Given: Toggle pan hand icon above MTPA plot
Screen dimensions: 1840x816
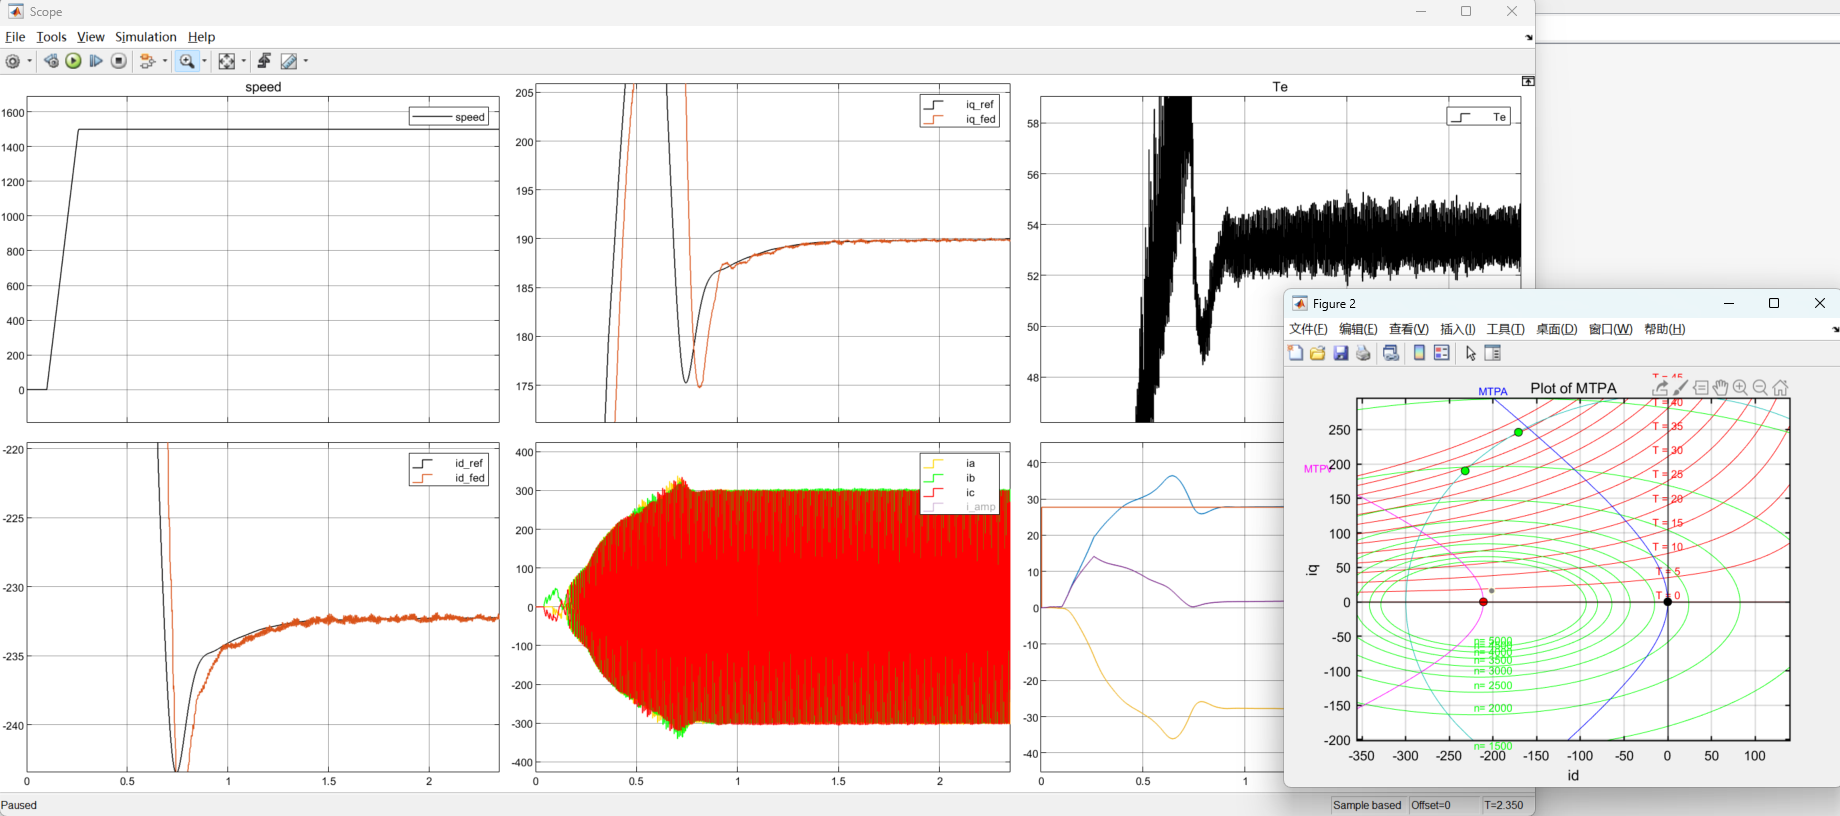Looking at the screenshot, I should point(1720,388).
